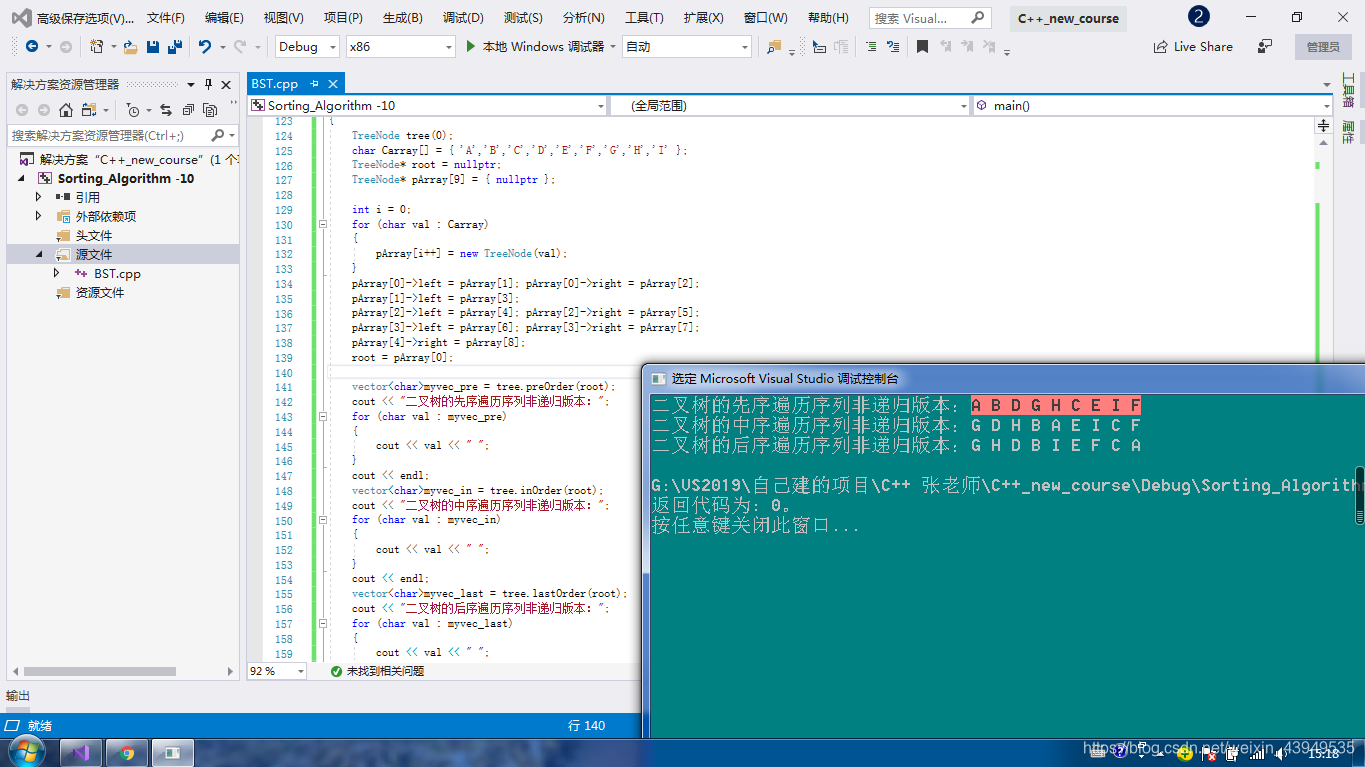Click Pending Changes Filter clock icon
This screenshot has height=767, width=1365.
(133, 110)
